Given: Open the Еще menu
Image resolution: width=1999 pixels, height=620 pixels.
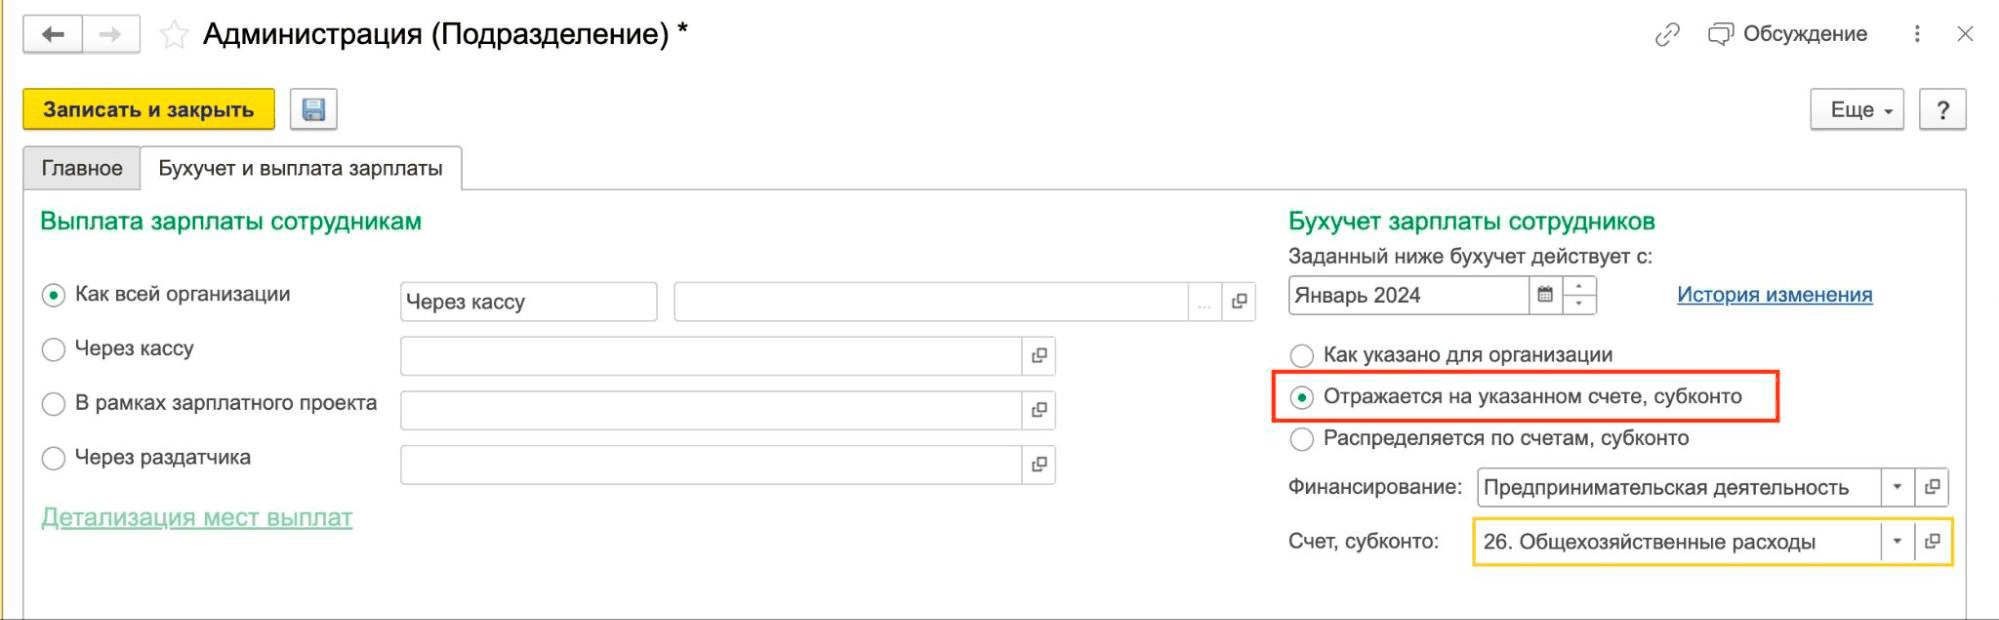Looking at the screenshot, I should pos(1856,110).
